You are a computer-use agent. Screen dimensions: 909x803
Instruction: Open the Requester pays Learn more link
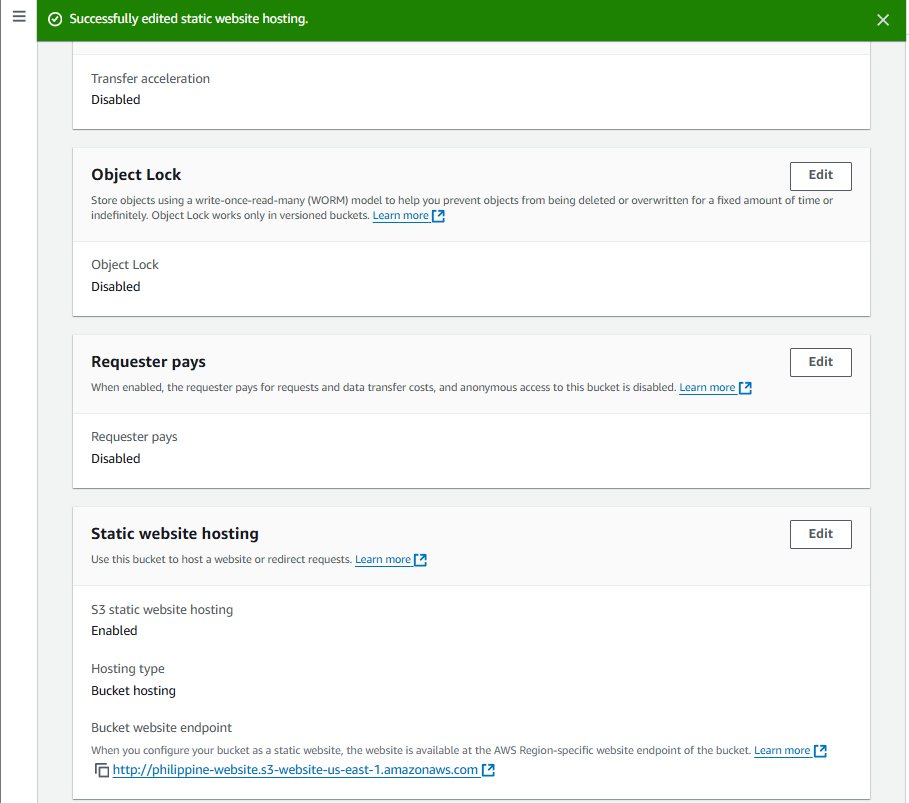(707, 388)
